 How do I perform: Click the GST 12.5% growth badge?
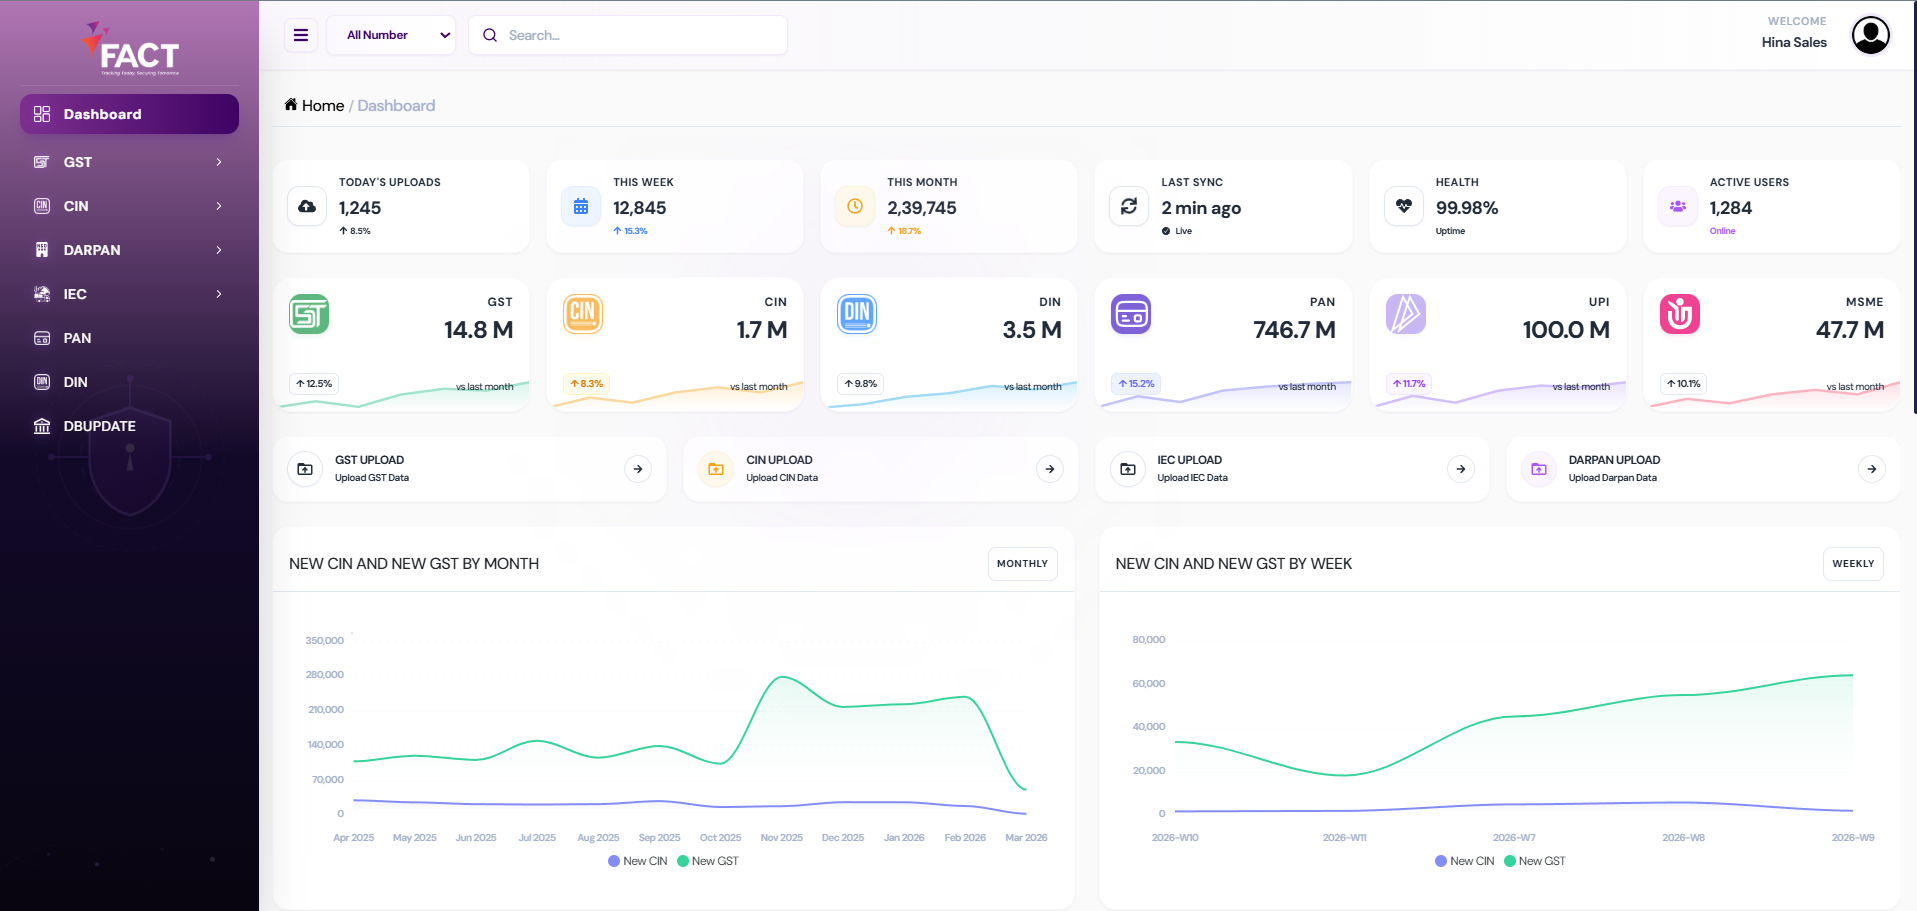pyautogui.click(x=314, y=384)
